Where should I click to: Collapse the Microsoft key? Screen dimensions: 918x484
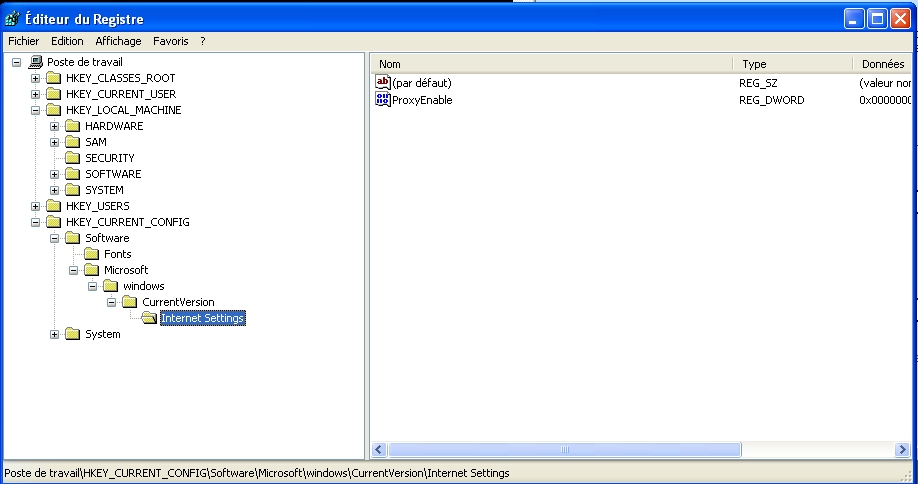pos(73,270)
